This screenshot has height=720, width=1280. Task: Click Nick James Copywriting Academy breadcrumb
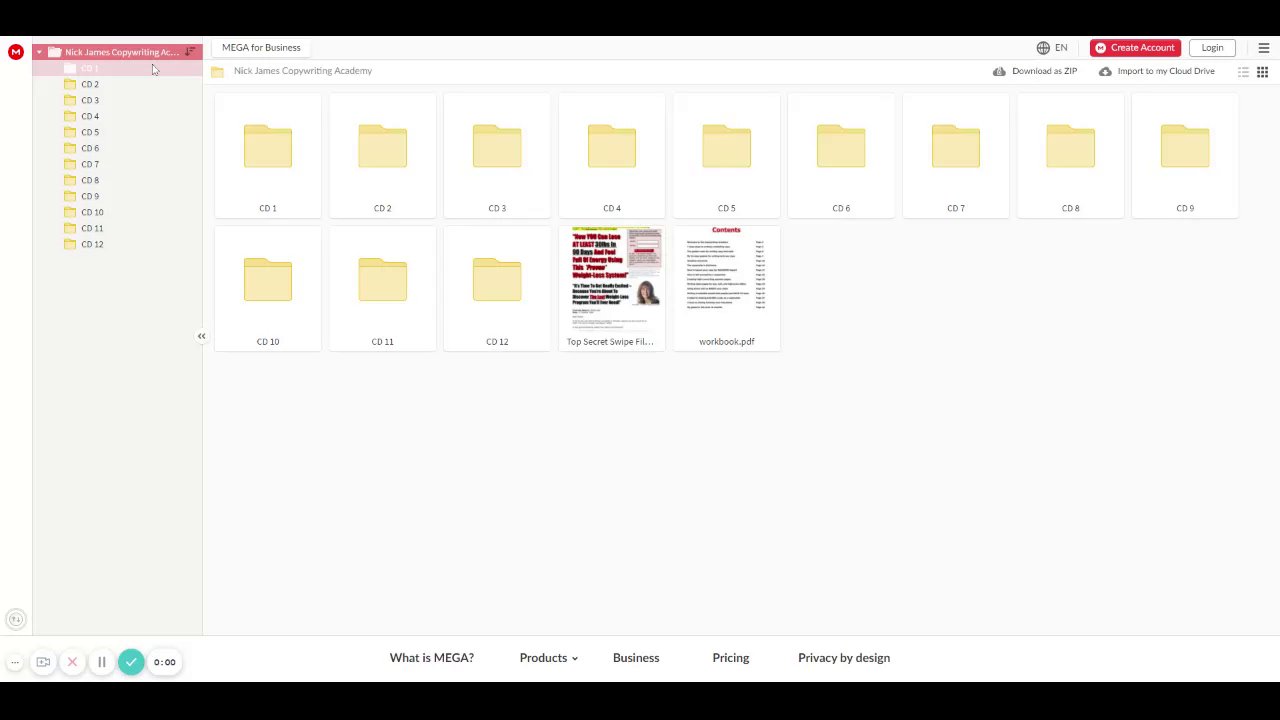pos(303,71)
